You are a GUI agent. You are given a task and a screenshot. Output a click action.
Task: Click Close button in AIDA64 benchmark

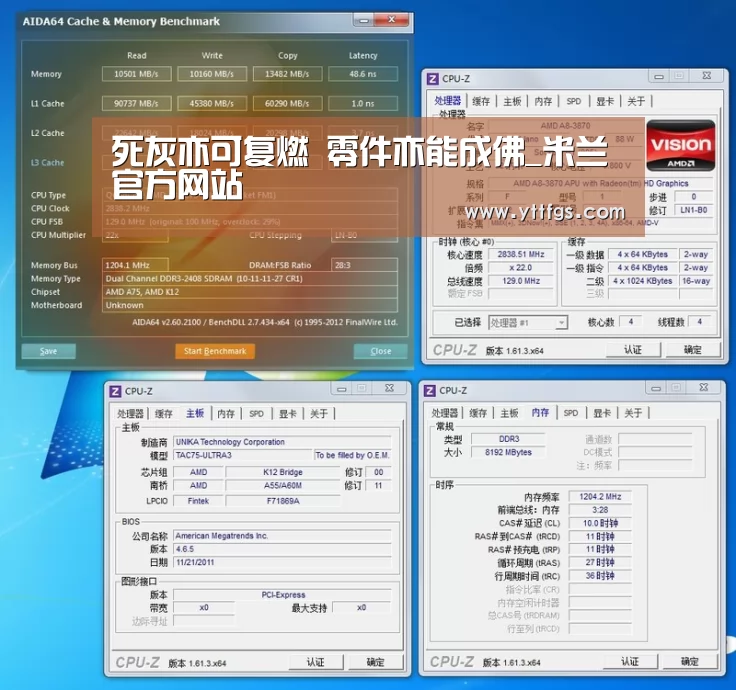(380, 351)
